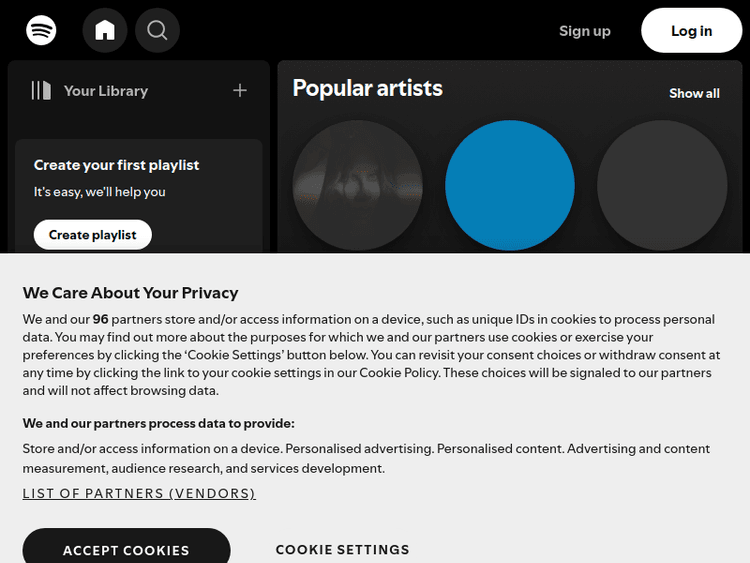
Task: Open search with magnifying glass icon
Action: tap(157, 30)
